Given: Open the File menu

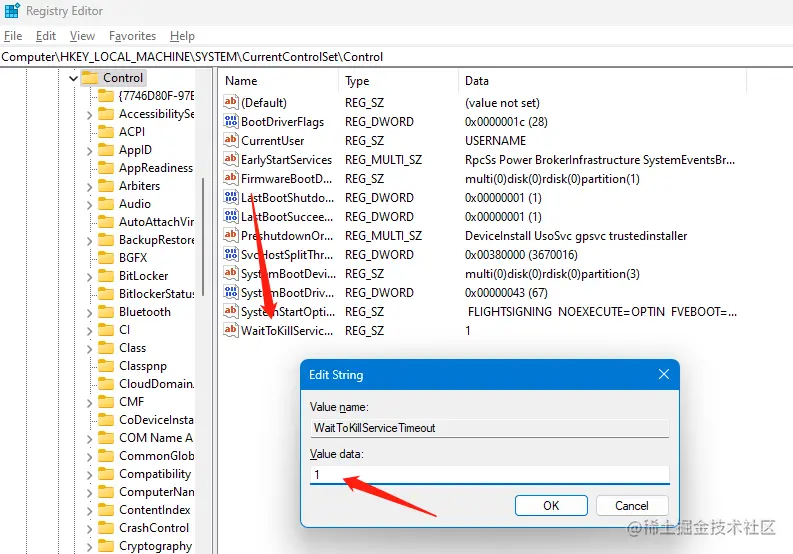Looking at the screenshot, I should (13, 36).
